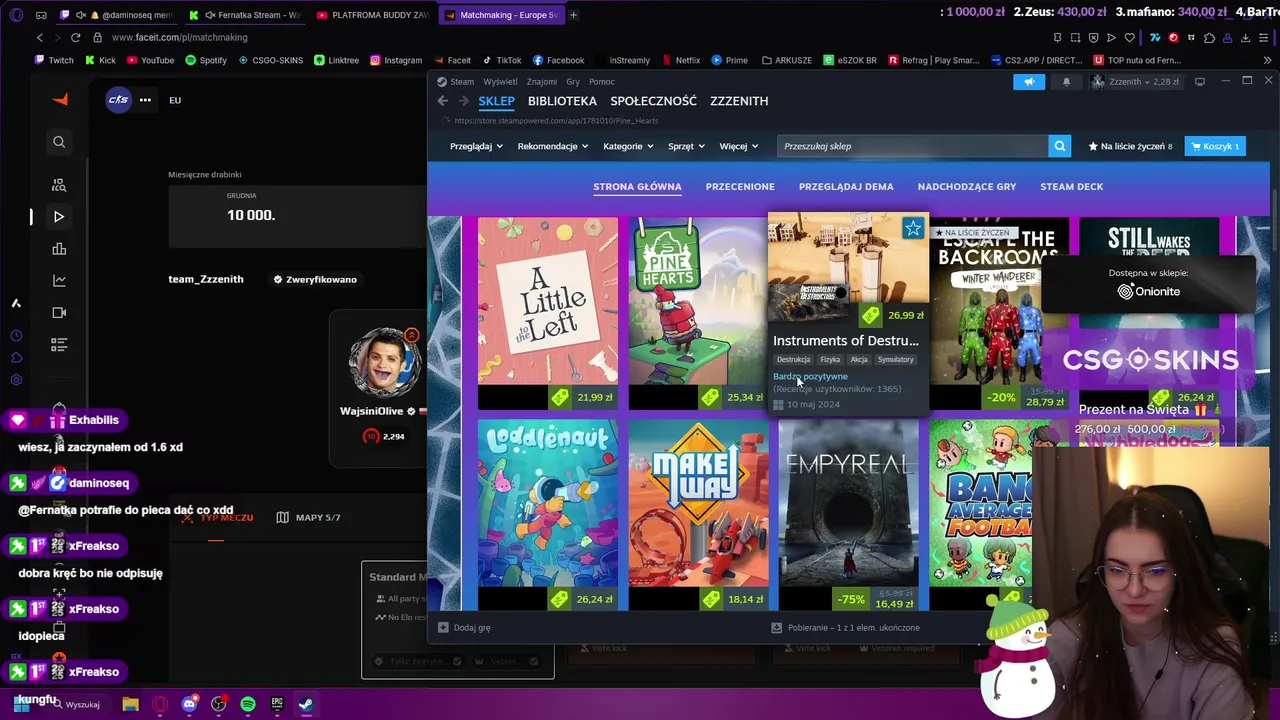
Task: Click Opera GX browser taskbar icon
Action: [x=160, y=704]
